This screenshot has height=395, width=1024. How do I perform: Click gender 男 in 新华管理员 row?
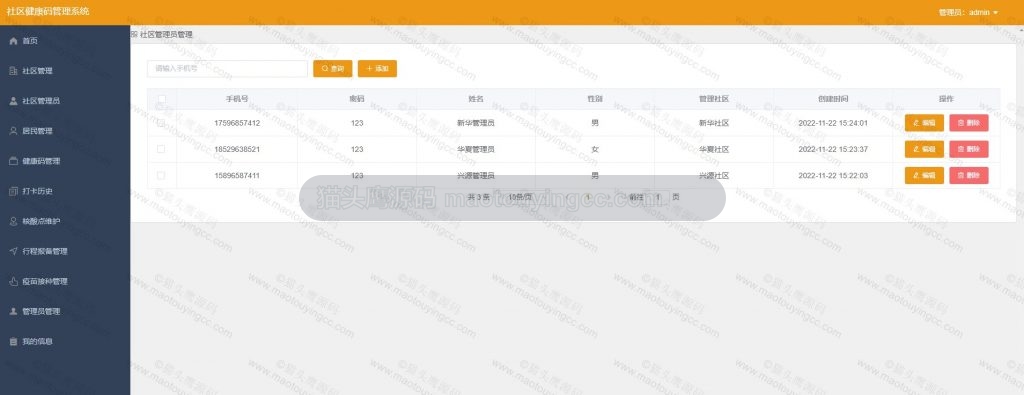click(595, 123)
